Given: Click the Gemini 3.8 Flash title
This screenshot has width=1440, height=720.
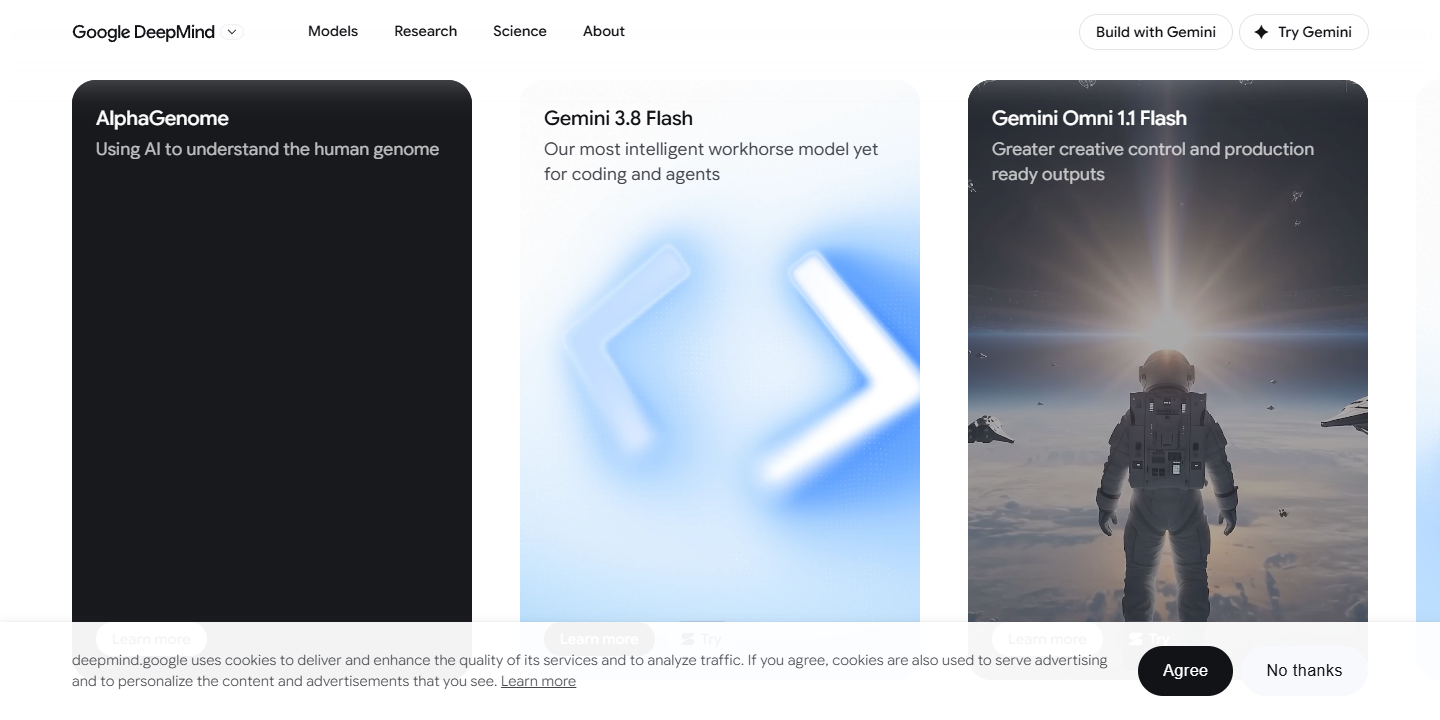Looking at the screenshot, I should click(x=618, y=118).
